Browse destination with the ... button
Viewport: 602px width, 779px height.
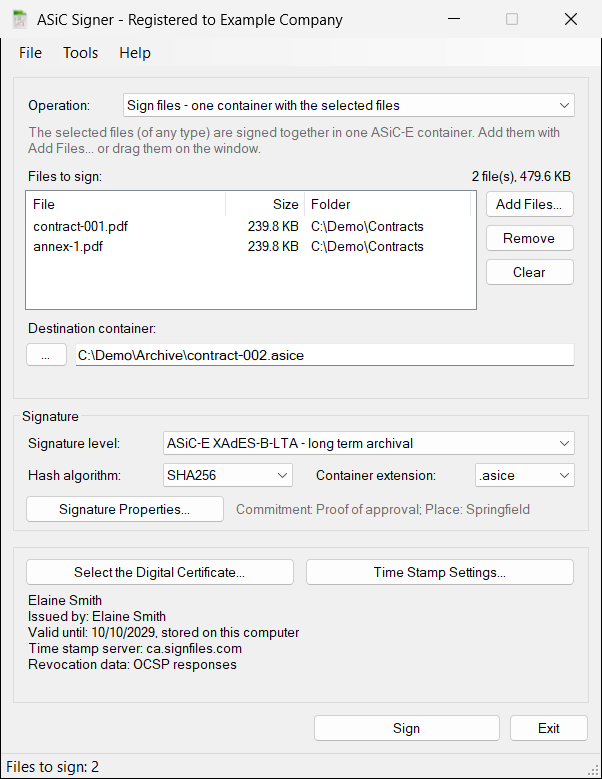click(46, 355)
